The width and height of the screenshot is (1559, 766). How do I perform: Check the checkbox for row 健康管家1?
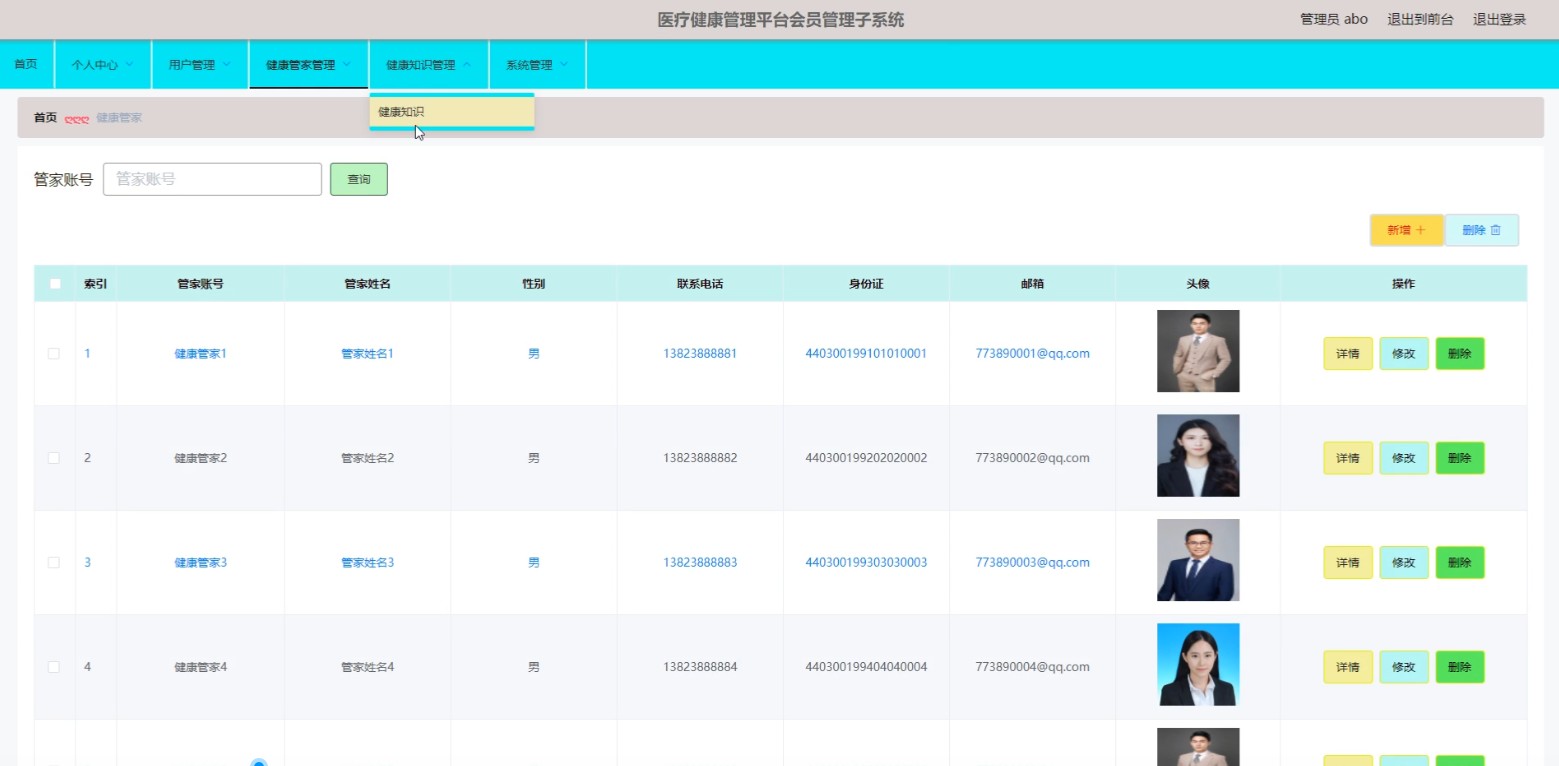(x=54, y=354)
